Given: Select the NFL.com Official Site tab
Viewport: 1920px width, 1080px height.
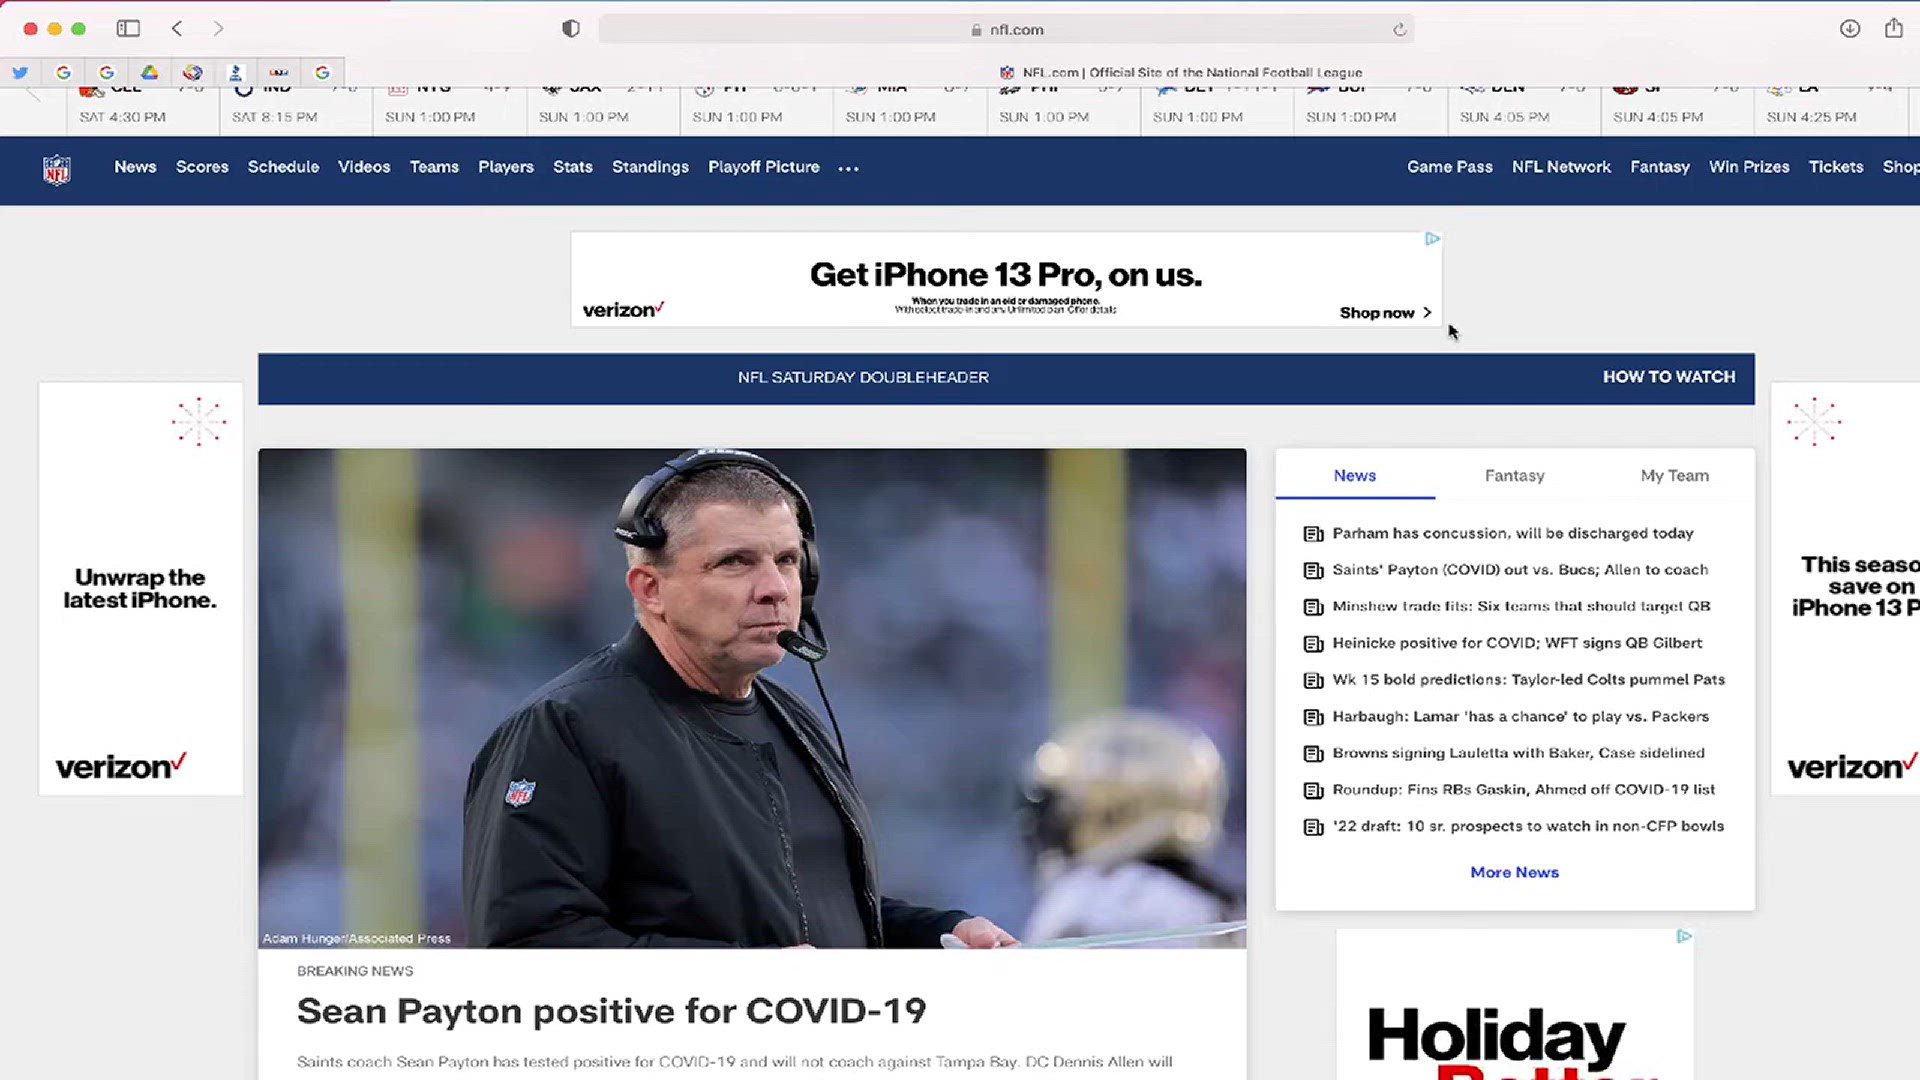Looking at the screenshot, I should coord(1181,72).
